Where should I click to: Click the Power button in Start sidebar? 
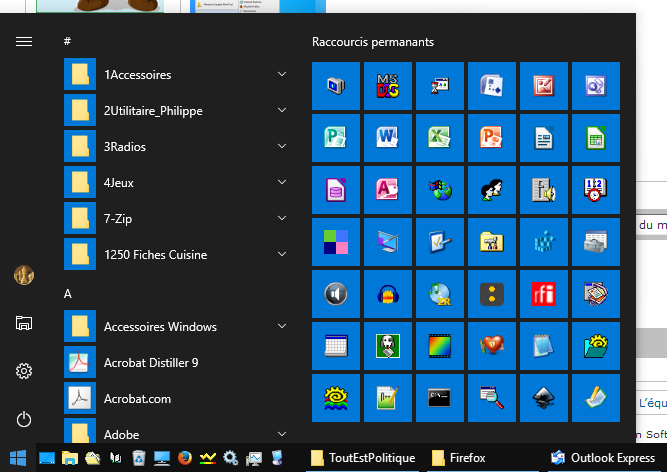(24, 419)
